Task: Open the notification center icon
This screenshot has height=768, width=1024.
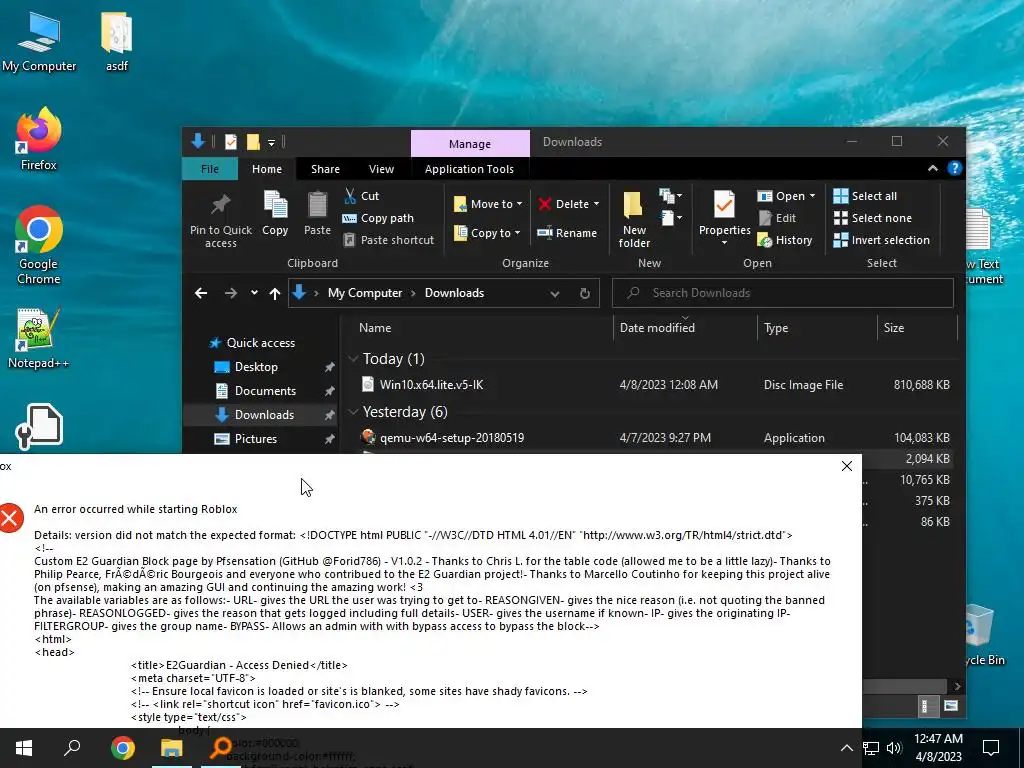Action: coord(991,748)
